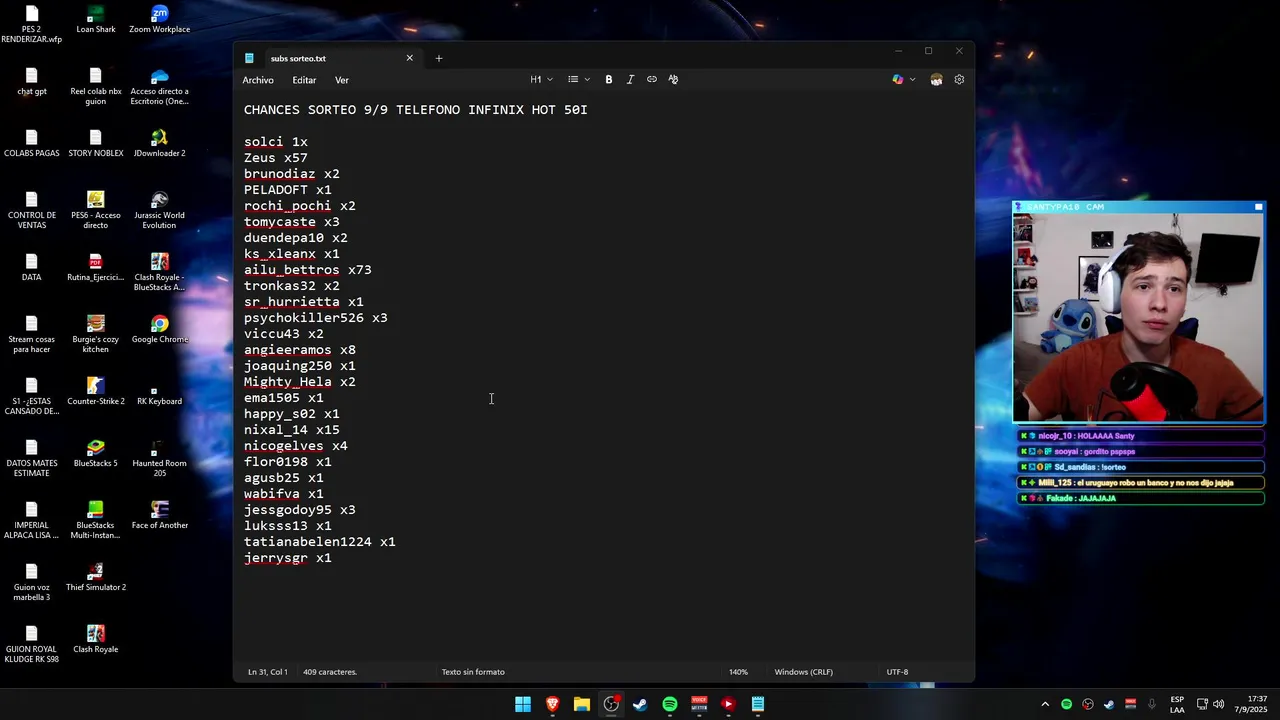Click the line 'tatianabelen1224 x1'
Viewport: 1280px width, 720px height.
click(320, 542)
